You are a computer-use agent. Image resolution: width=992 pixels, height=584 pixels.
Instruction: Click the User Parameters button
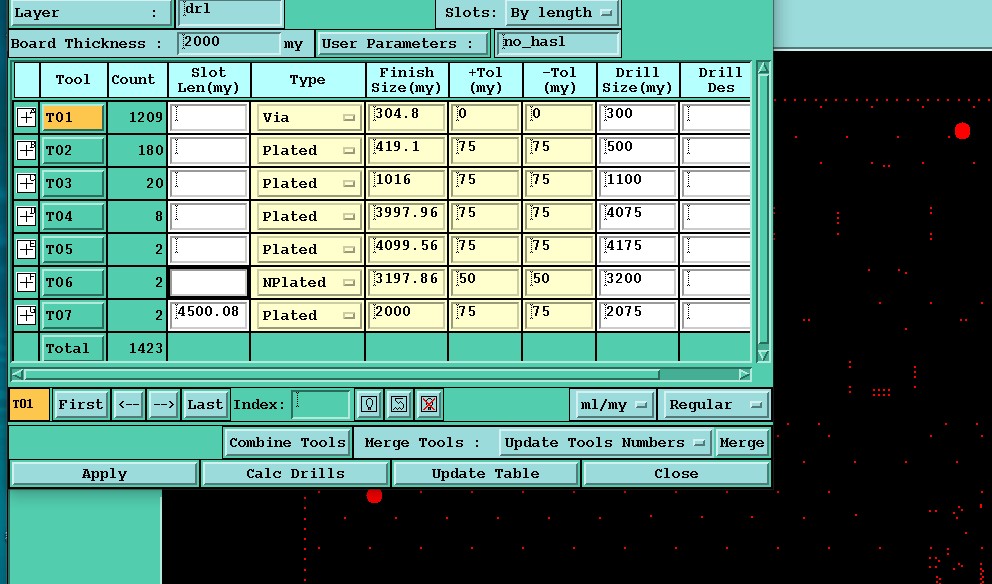[x=402, y=44]
